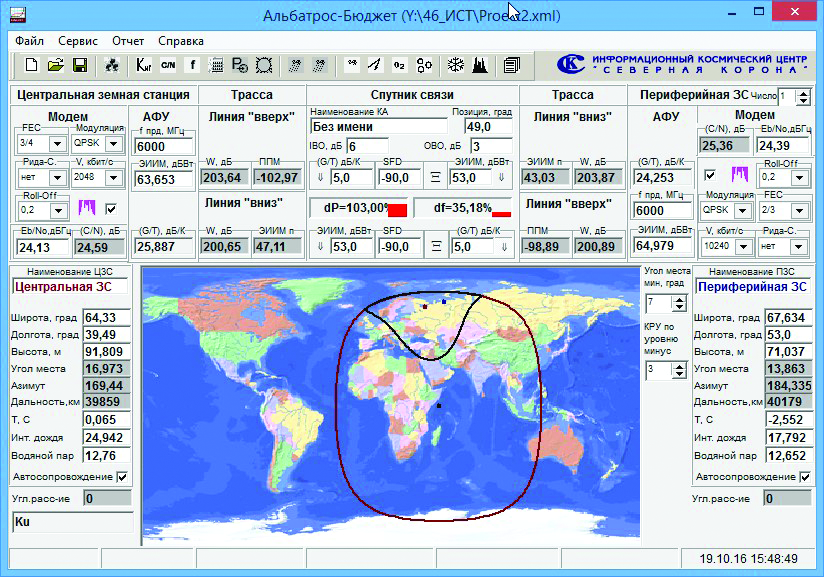This screenshot has height=577, width=824.
Task: Click down arrow right of top ЭИИМ 53,0
Action: [501, 178]
